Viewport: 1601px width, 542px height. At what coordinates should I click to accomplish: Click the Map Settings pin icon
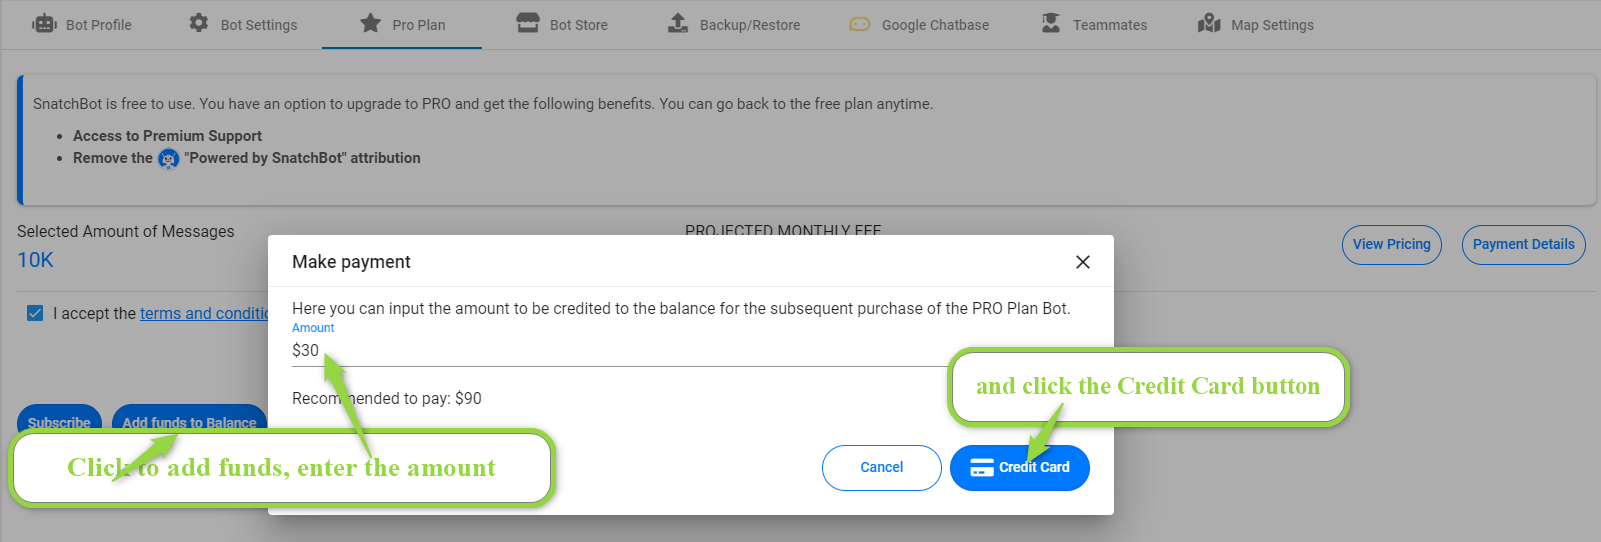click(1209, 23)
